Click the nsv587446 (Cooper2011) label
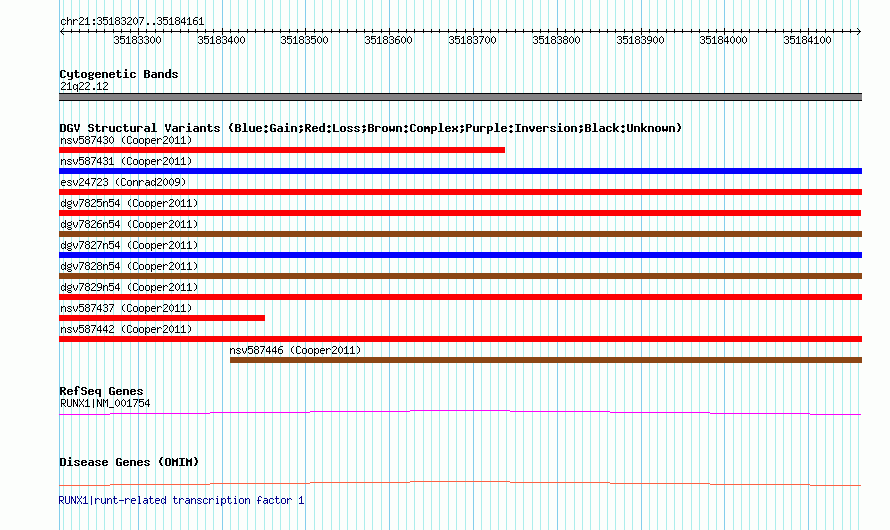 pyautogui.click(x=295, y=350)
